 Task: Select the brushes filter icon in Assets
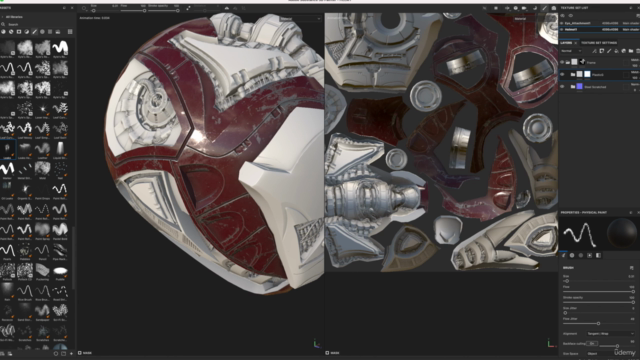click(x=35, y=31)
